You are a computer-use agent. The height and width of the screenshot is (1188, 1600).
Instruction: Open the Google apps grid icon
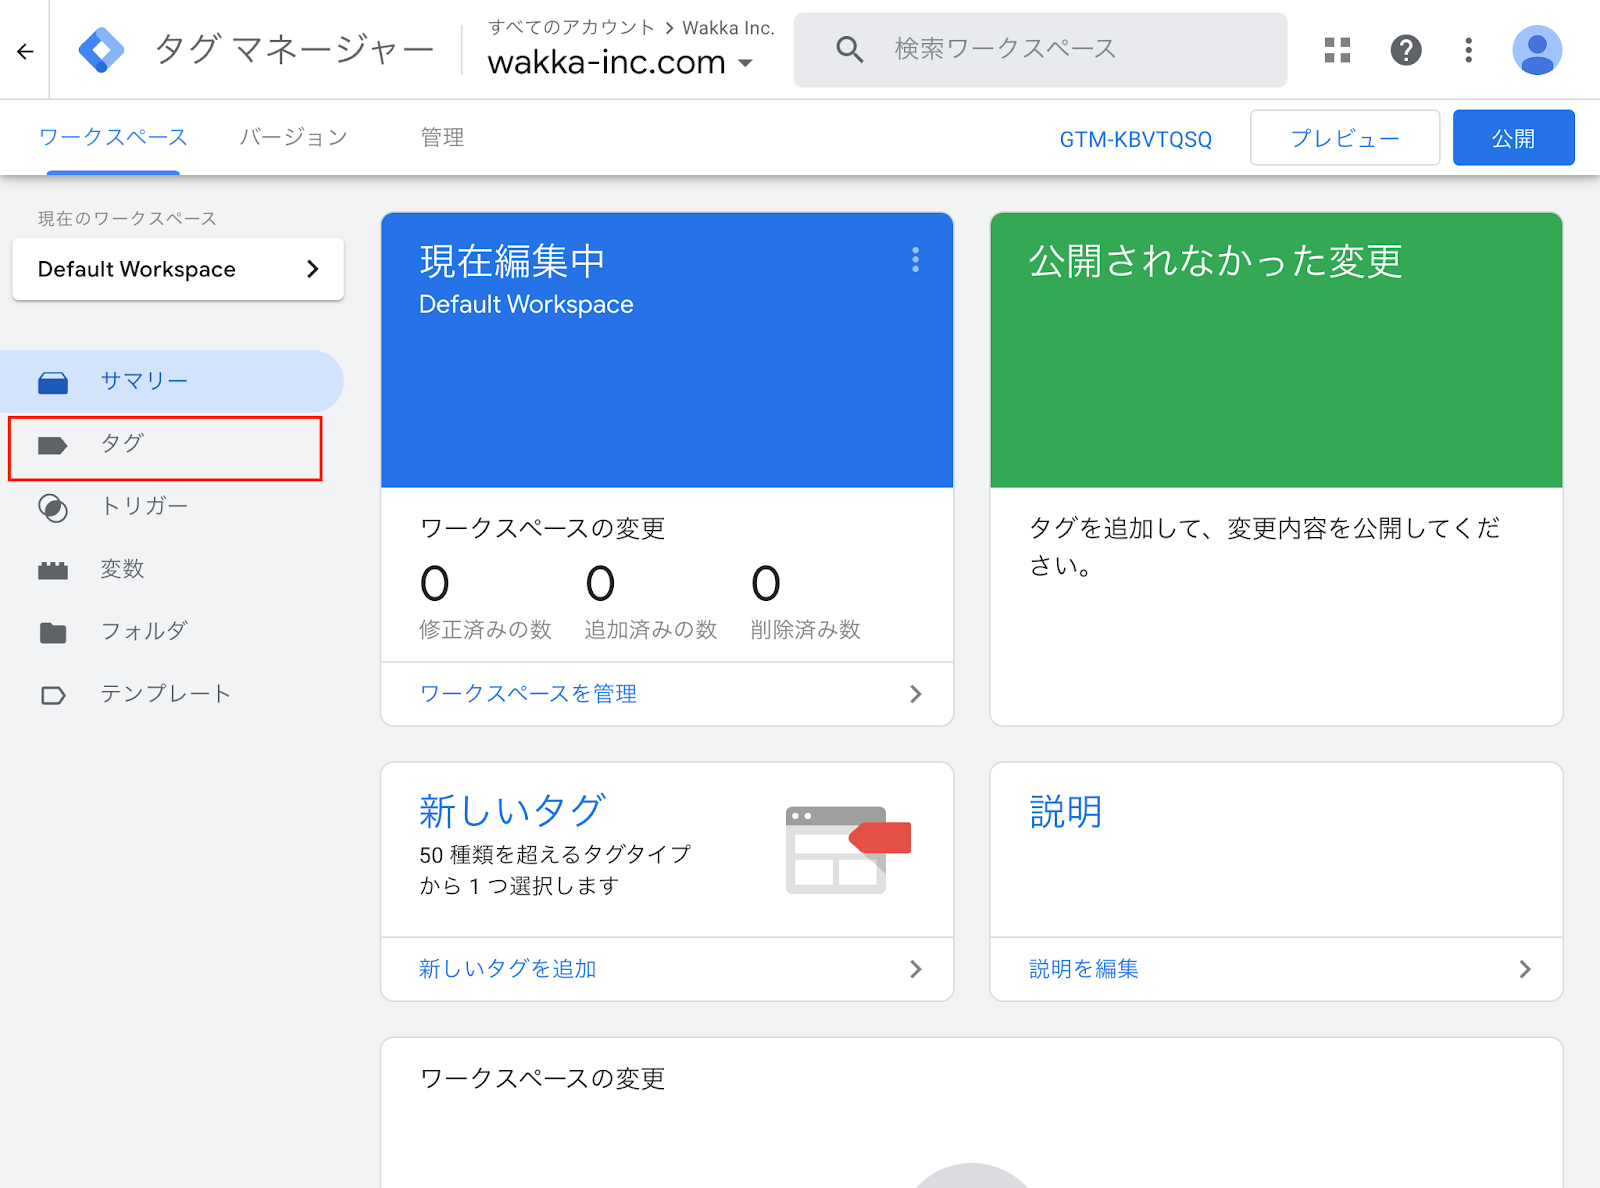1337,50
